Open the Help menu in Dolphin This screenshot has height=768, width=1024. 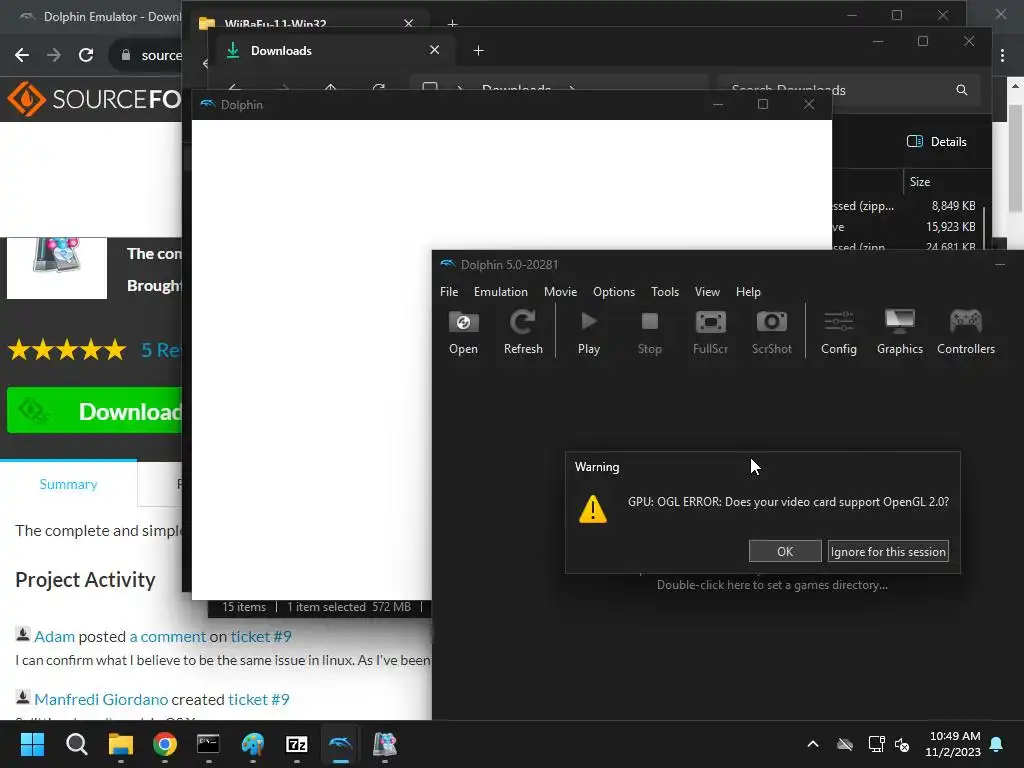pos(748,292)
